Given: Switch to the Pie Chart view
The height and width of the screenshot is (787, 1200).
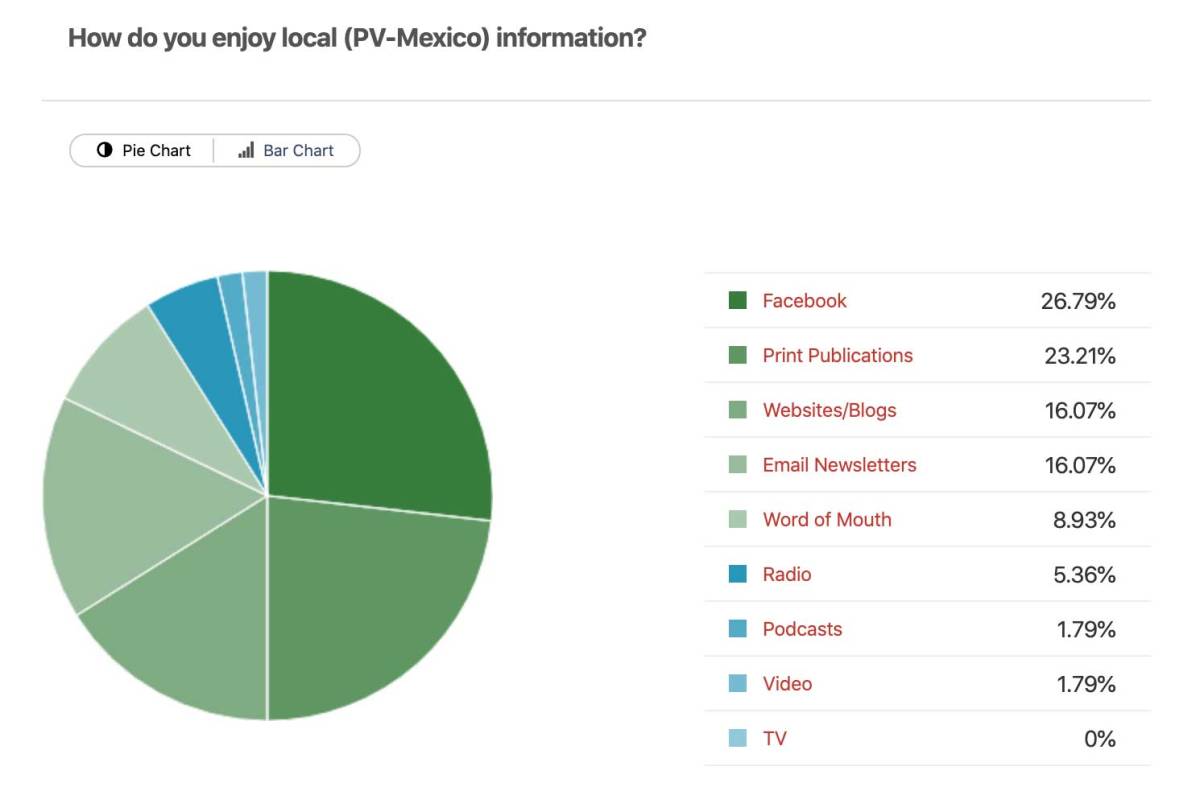Looking at the screenshot, I should click(143, 151).
